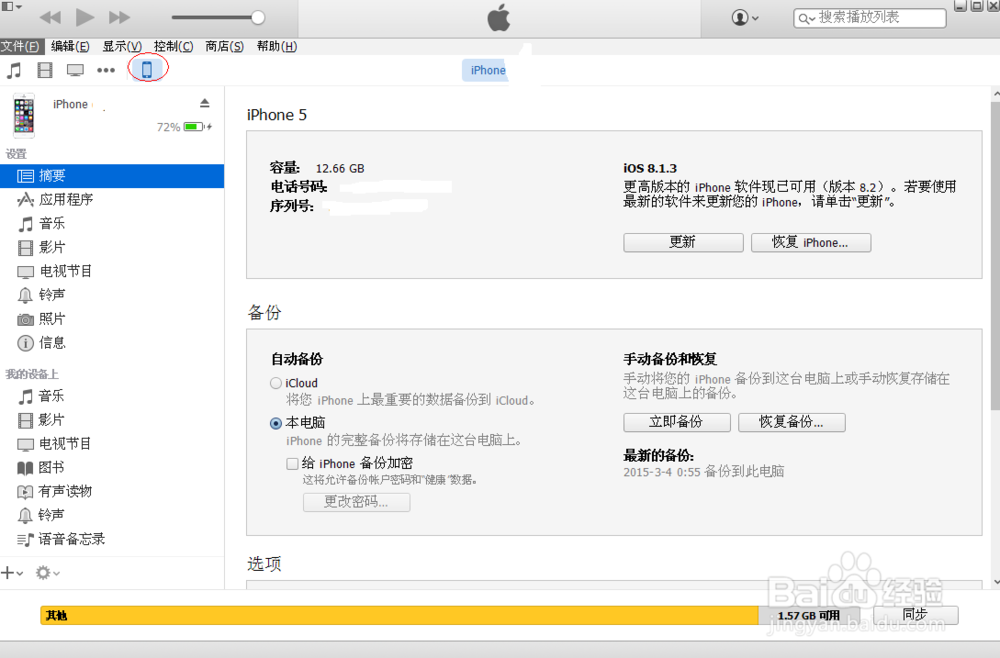This screenshot has height=658, width=1000.
Task: Open 铃声 under 设置 section
Action: tap(112, 295)
